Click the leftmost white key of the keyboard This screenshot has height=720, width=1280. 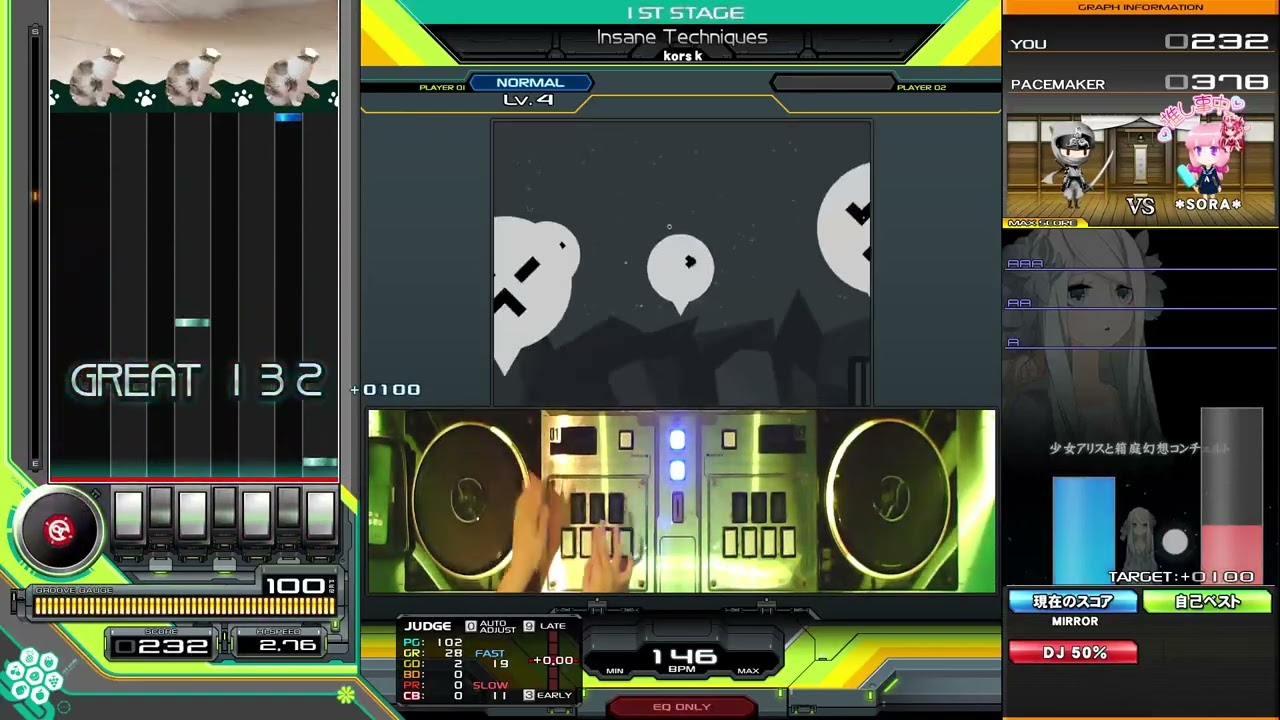(128, 515)
